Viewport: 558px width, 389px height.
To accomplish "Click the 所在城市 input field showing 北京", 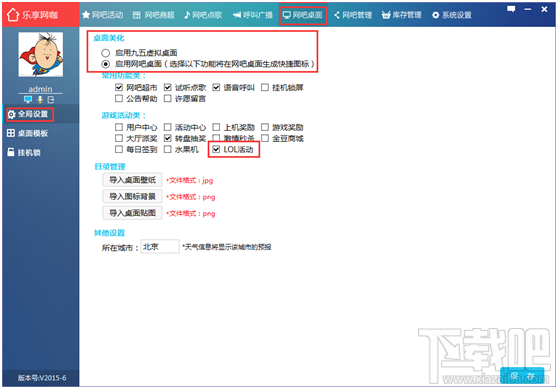I will 160,247.
